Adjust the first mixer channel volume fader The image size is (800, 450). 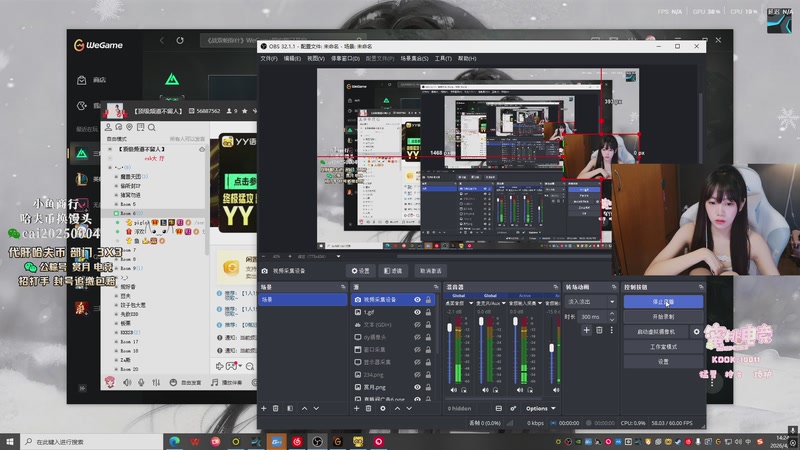point(449,328)
